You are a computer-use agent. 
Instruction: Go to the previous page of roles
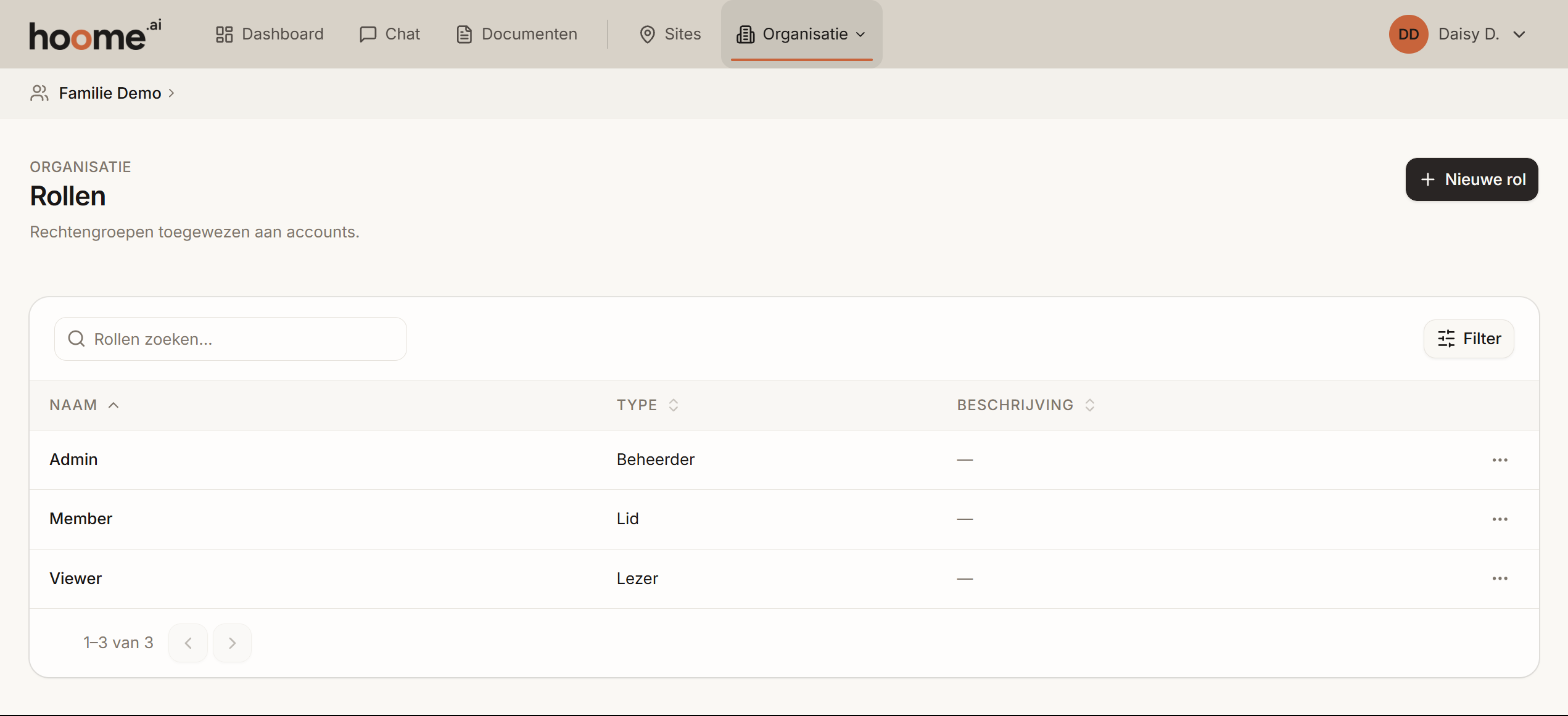[188, 643]
